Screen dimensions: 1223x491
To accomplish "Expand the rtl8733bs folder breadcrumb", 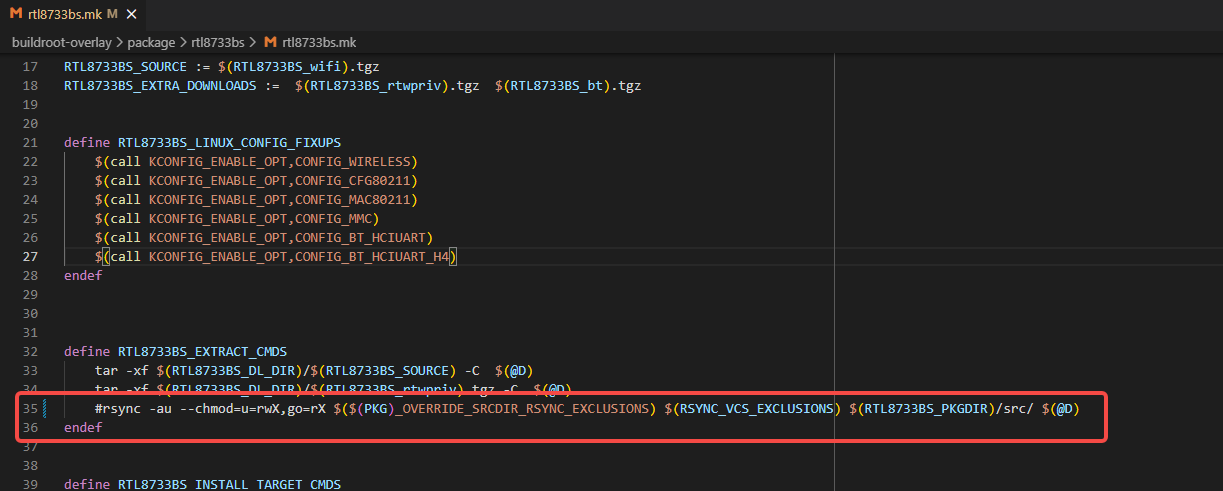I will tap(218, 42).
